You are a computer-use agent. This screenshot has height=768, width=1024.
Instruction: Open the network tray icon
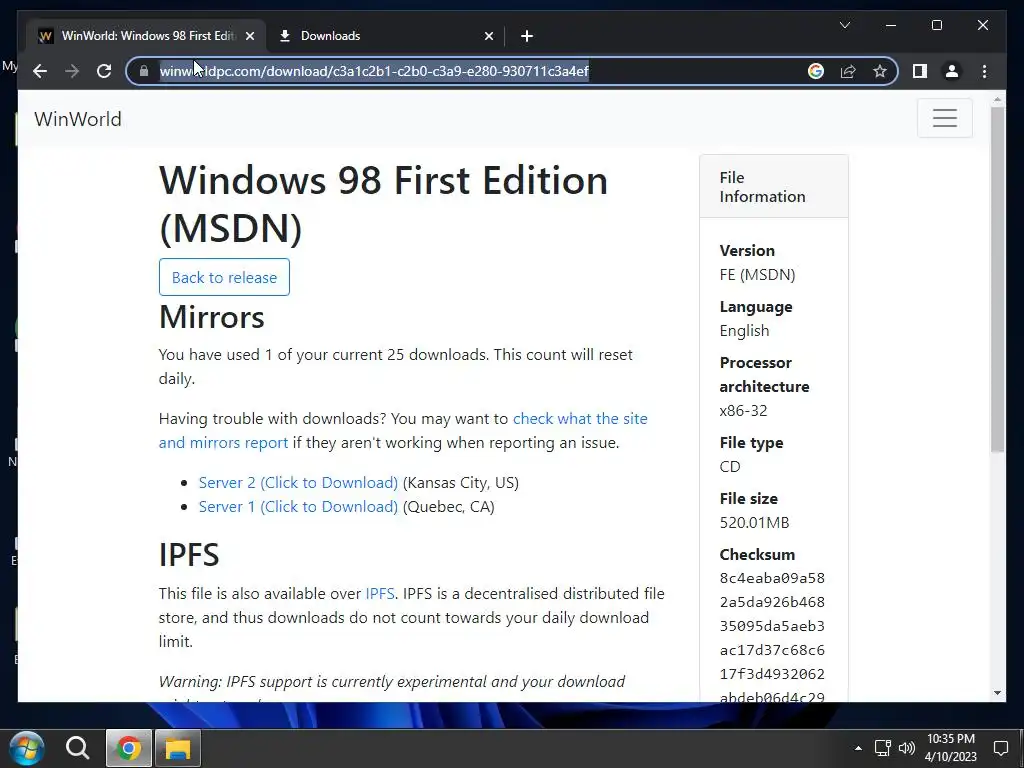[883, 748]
